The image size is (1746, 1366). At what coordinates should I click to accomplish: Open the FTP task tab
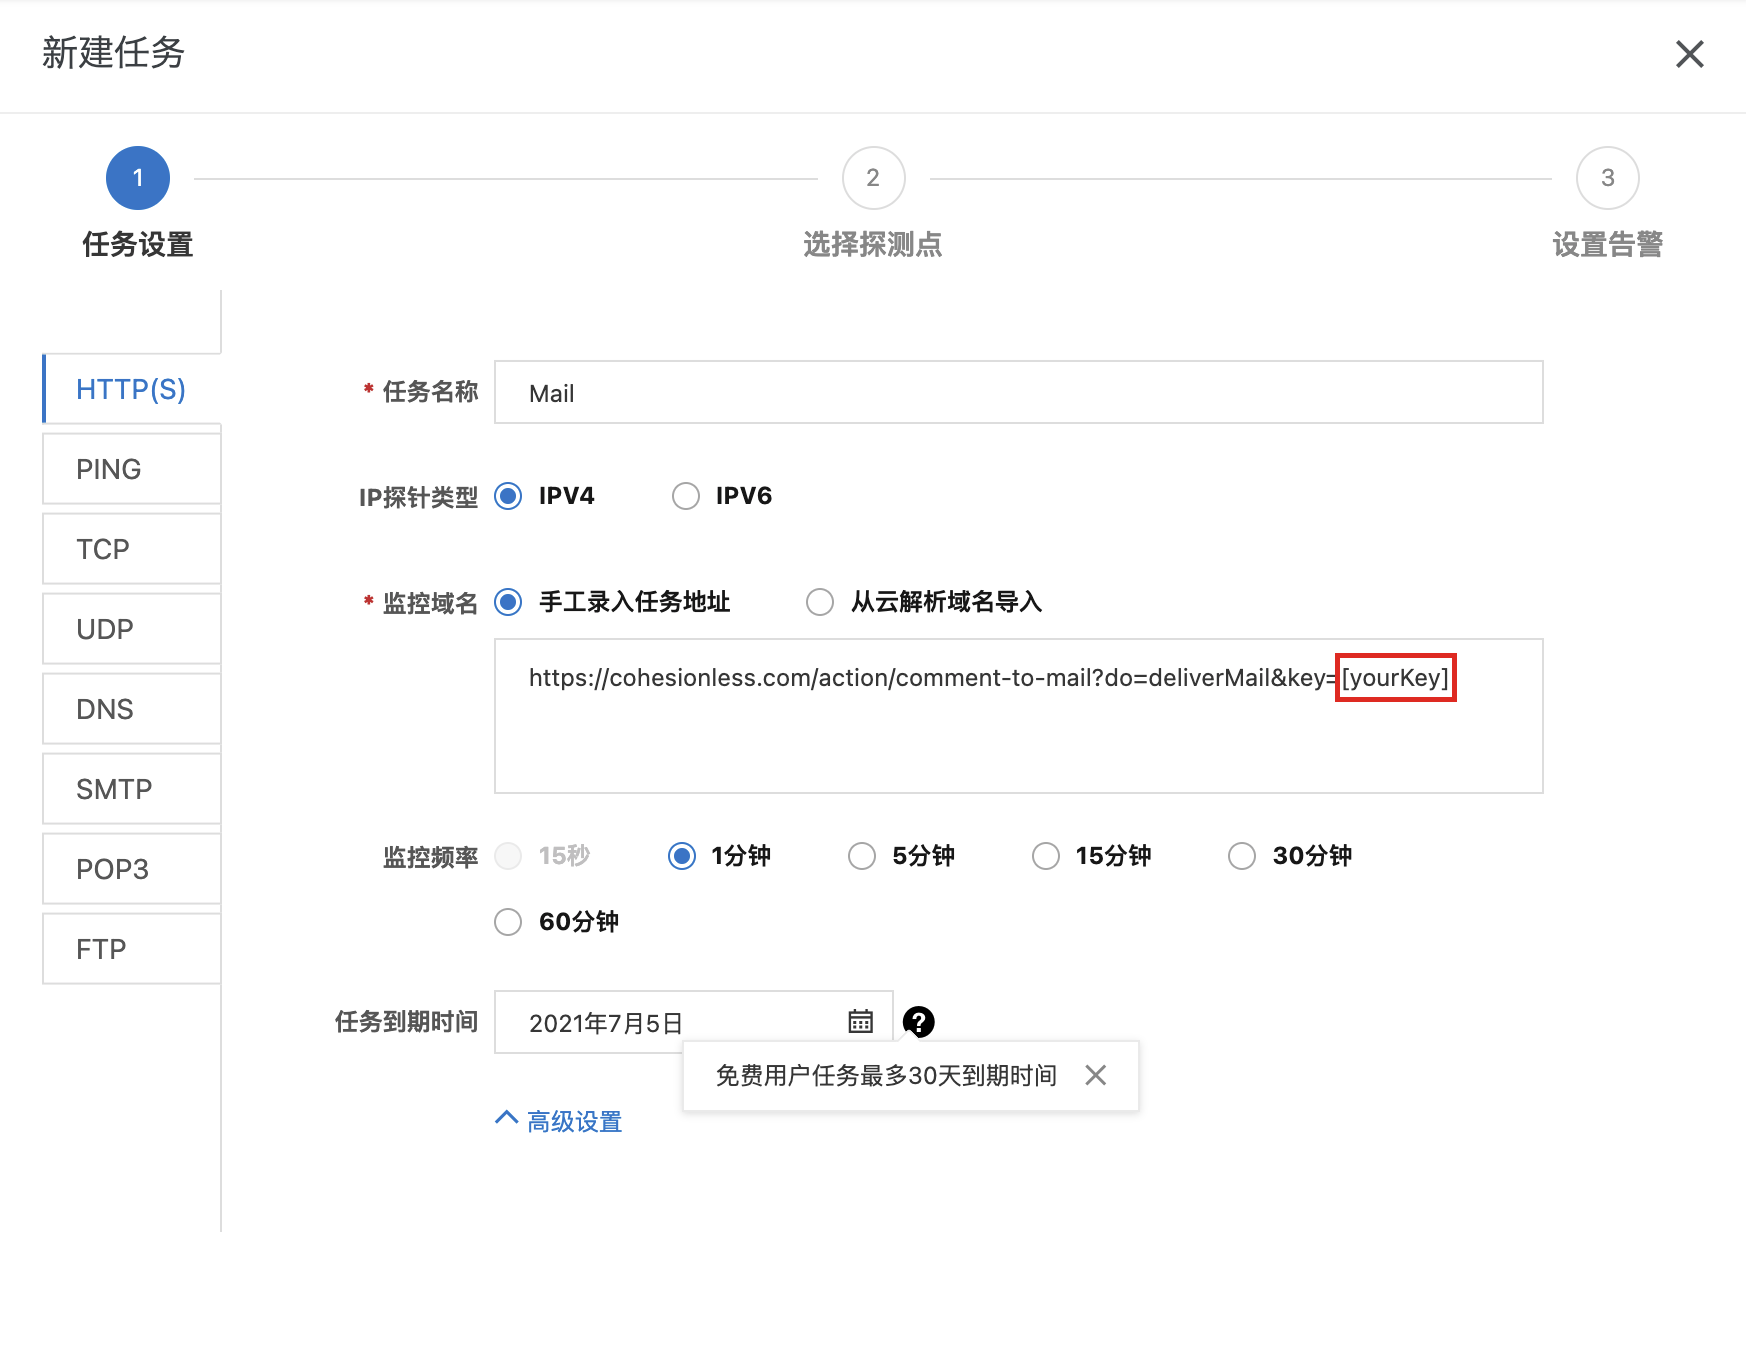131,949
